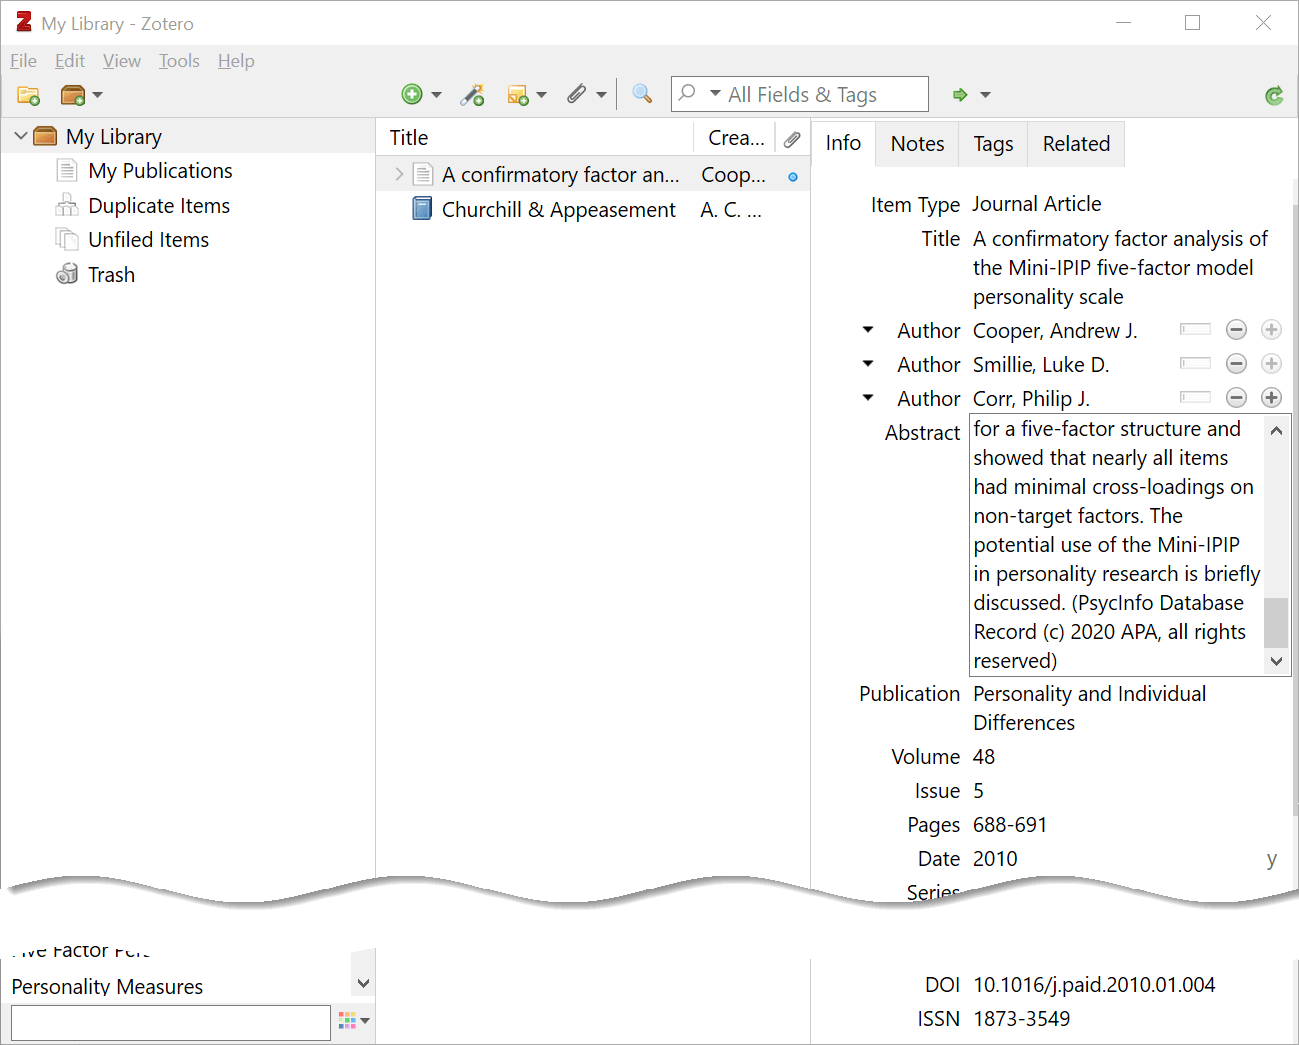The image size is (1299, 1045).
Task: Toggle the attachment column header paperclip
Action: click(792, 137)
